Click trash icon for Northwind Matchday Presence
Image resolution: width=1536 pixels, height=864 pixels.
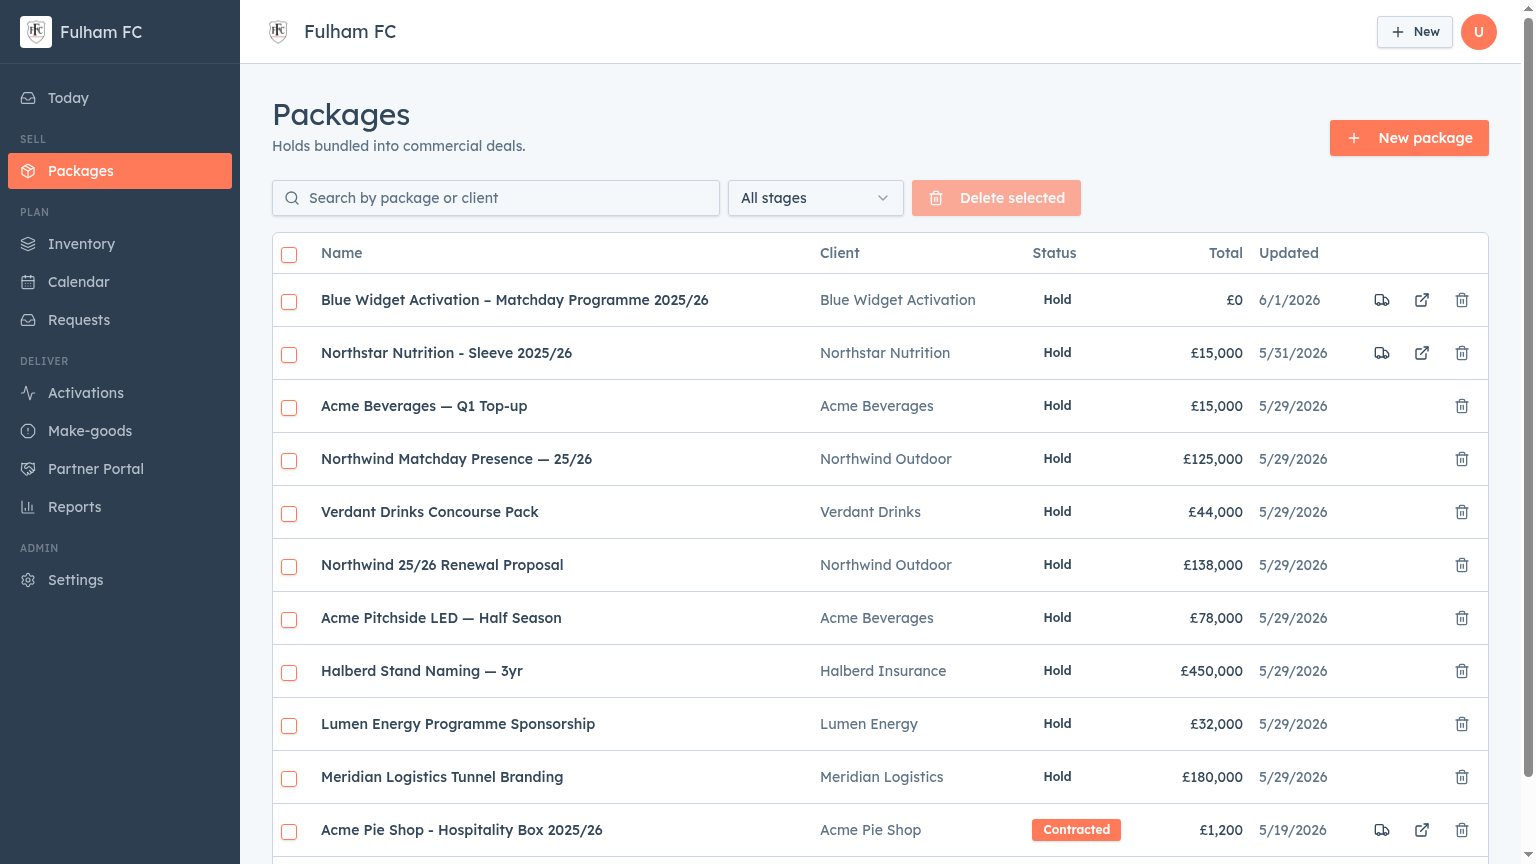click(x=1462, y=459)
